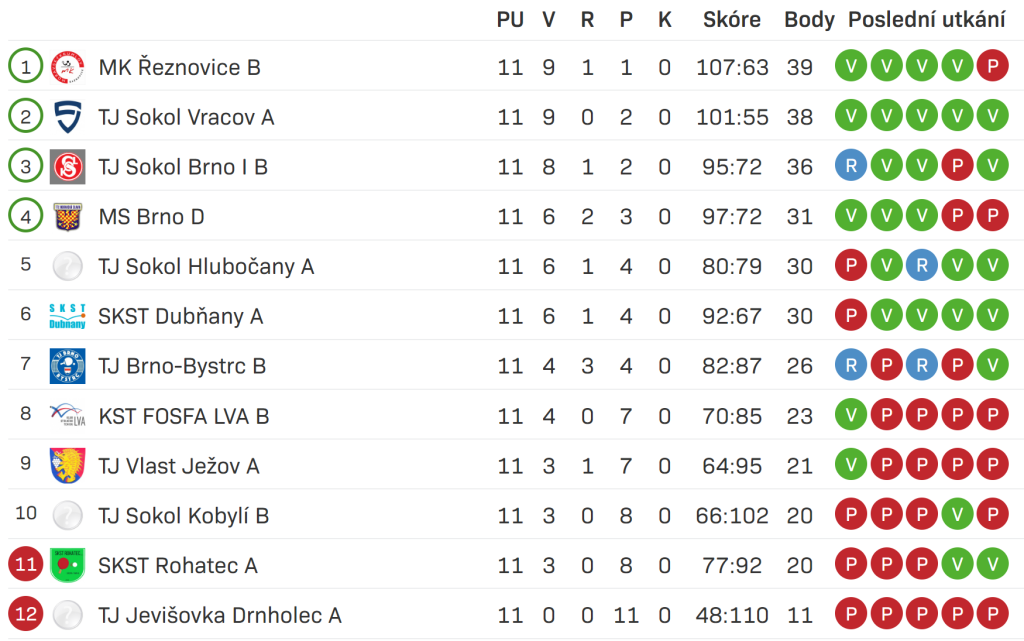Click the SKST Dubňany logo
Screen dimensions: 1024x641
click(67, 316)
